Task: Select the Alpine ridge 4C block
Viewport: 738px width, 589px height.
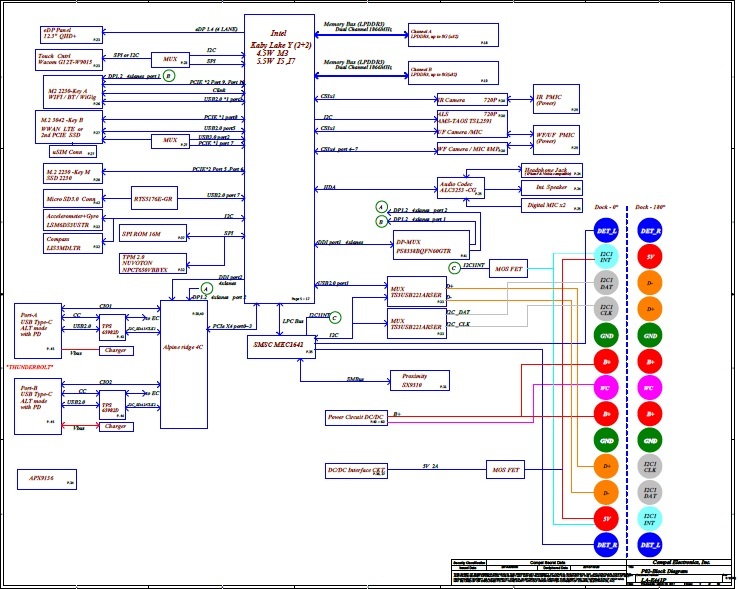Action: [x=183, y=350]
